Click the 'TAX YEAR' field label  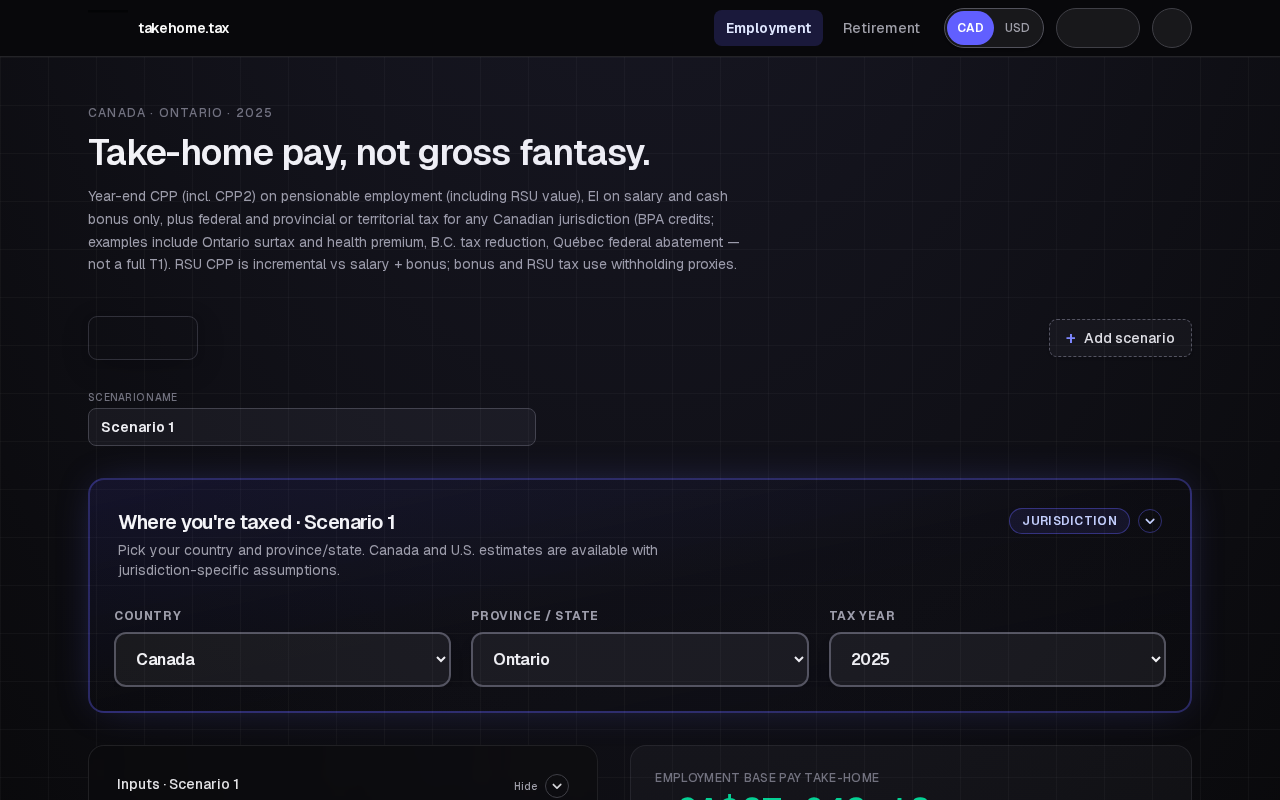862,616
